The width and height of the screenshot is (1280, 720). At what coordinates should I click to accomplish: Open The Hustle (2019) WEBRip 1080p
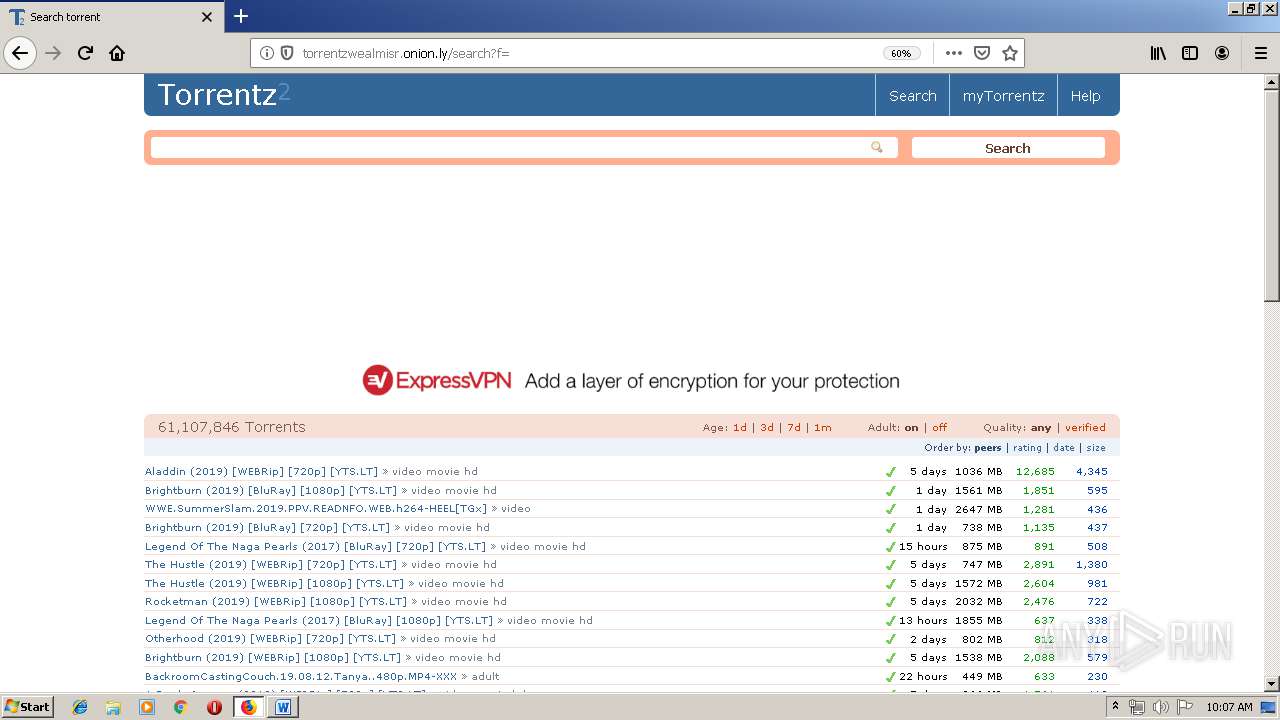click(x=275, y=583)
